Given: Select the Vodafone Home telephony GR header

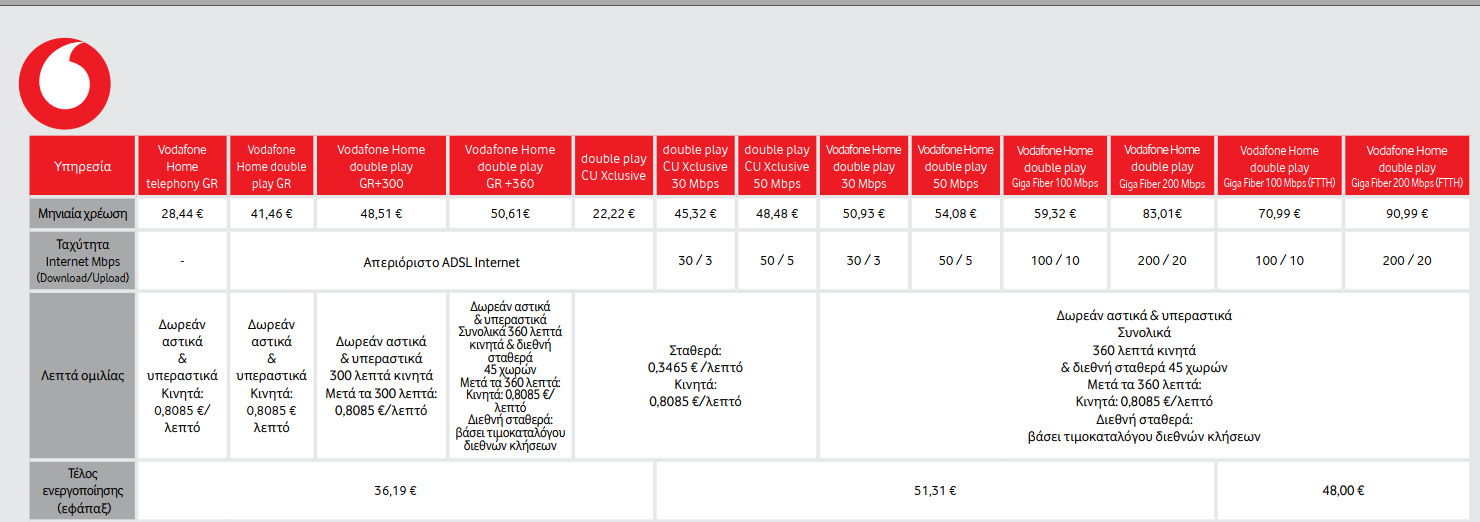Looking at the screenshot, I should click(182, 166).
